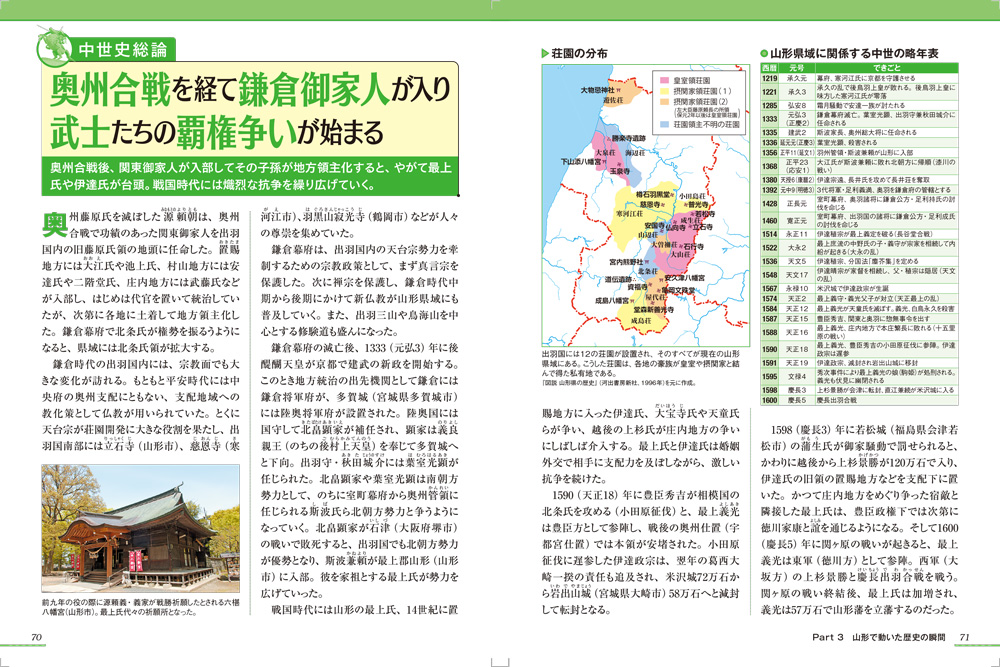Click the 遊佐荘 label on the map
1000x667 pixels.
613,100
